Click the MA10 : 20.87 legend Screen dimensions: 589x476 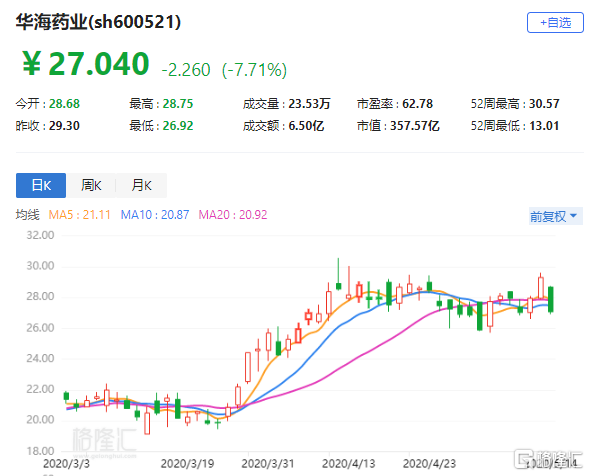coord(155,215)
